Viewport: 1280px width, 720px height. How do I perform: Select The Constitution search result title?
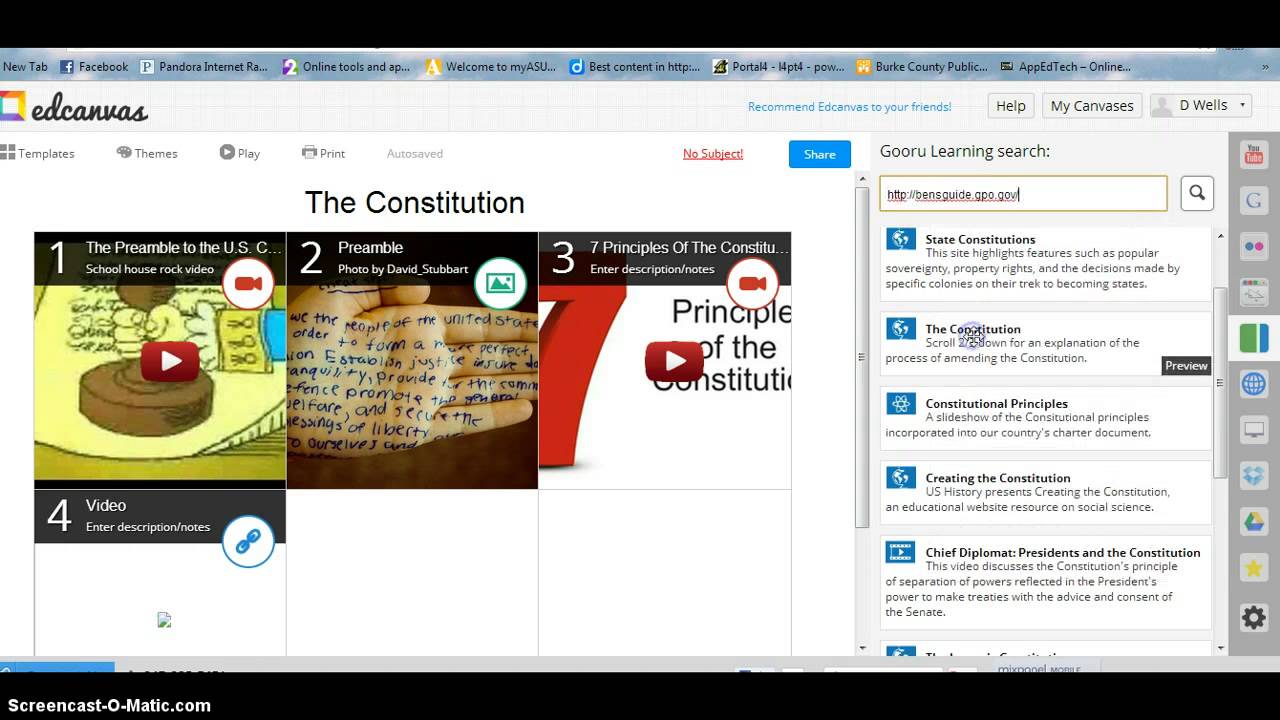pos(973,329)
